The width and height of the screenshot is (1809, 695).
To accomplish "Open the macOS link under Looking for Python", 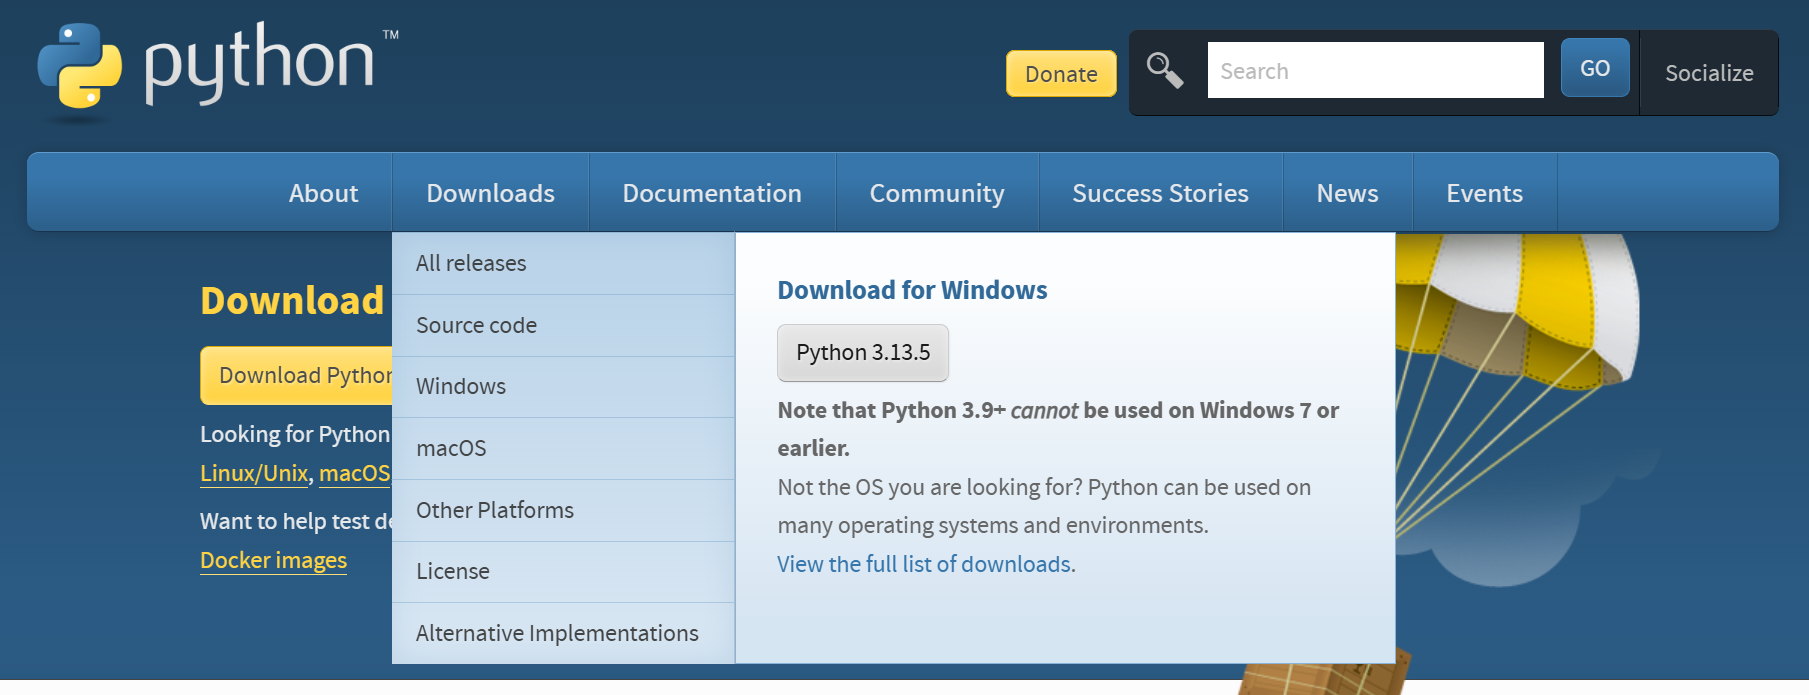I will point(355,473).
